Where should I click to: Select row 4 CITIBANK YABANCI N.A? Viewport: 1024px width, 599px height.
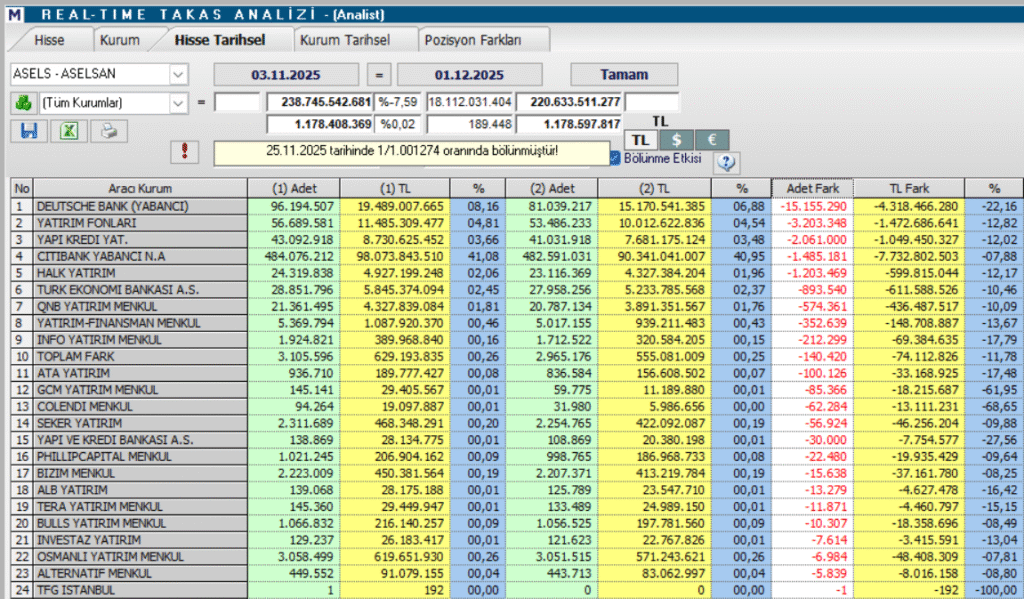coord(130,255)
